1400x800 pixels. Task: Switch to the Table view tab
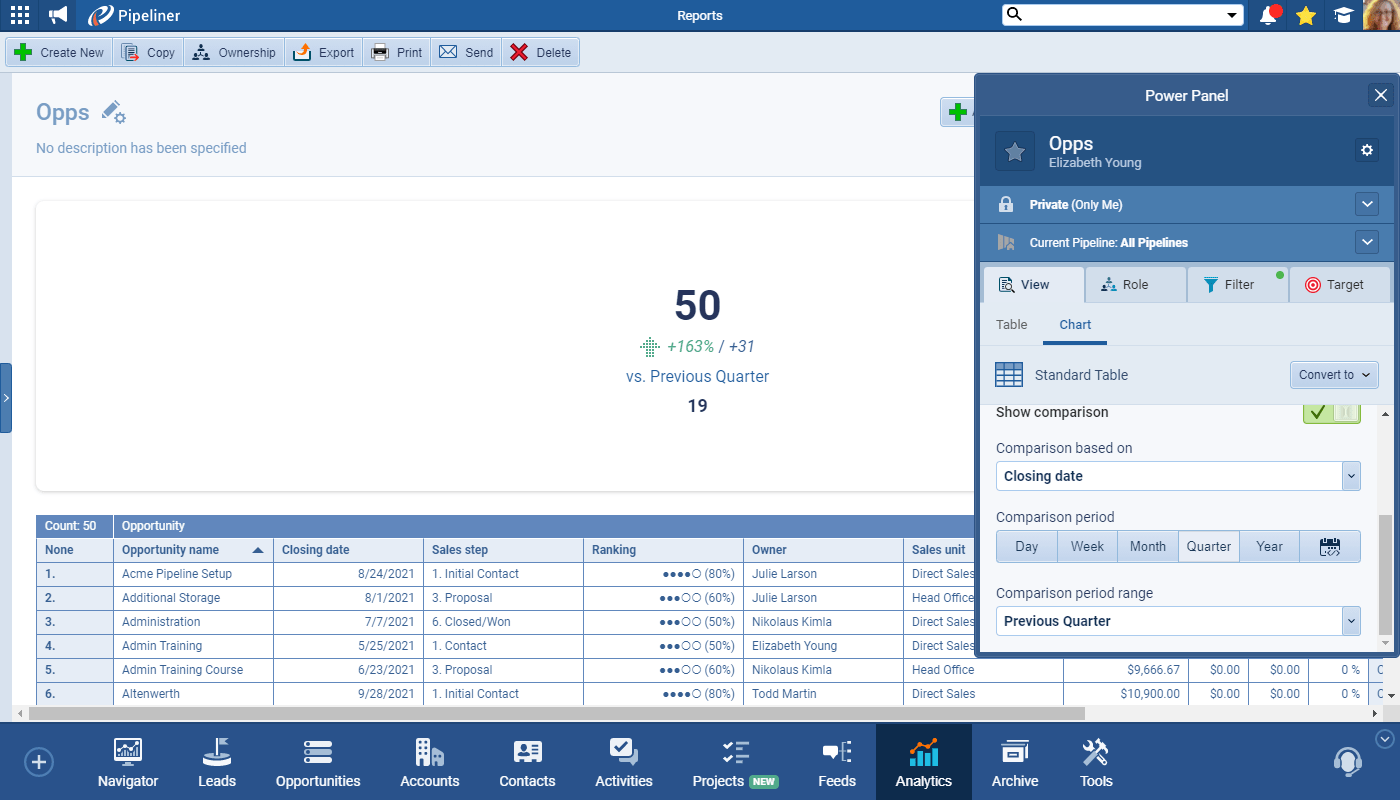[1011, 324]
